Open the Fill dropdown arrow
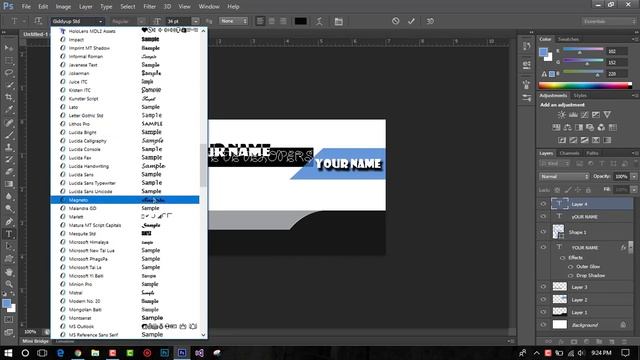 [634, 189]
